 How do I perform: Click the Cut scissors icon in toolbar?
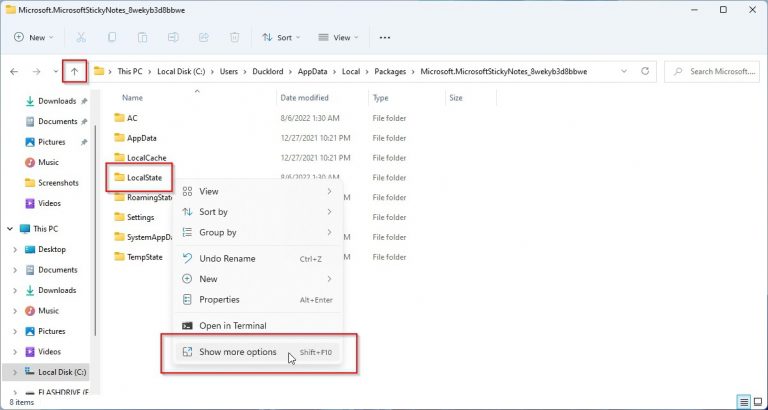point(81,37)
